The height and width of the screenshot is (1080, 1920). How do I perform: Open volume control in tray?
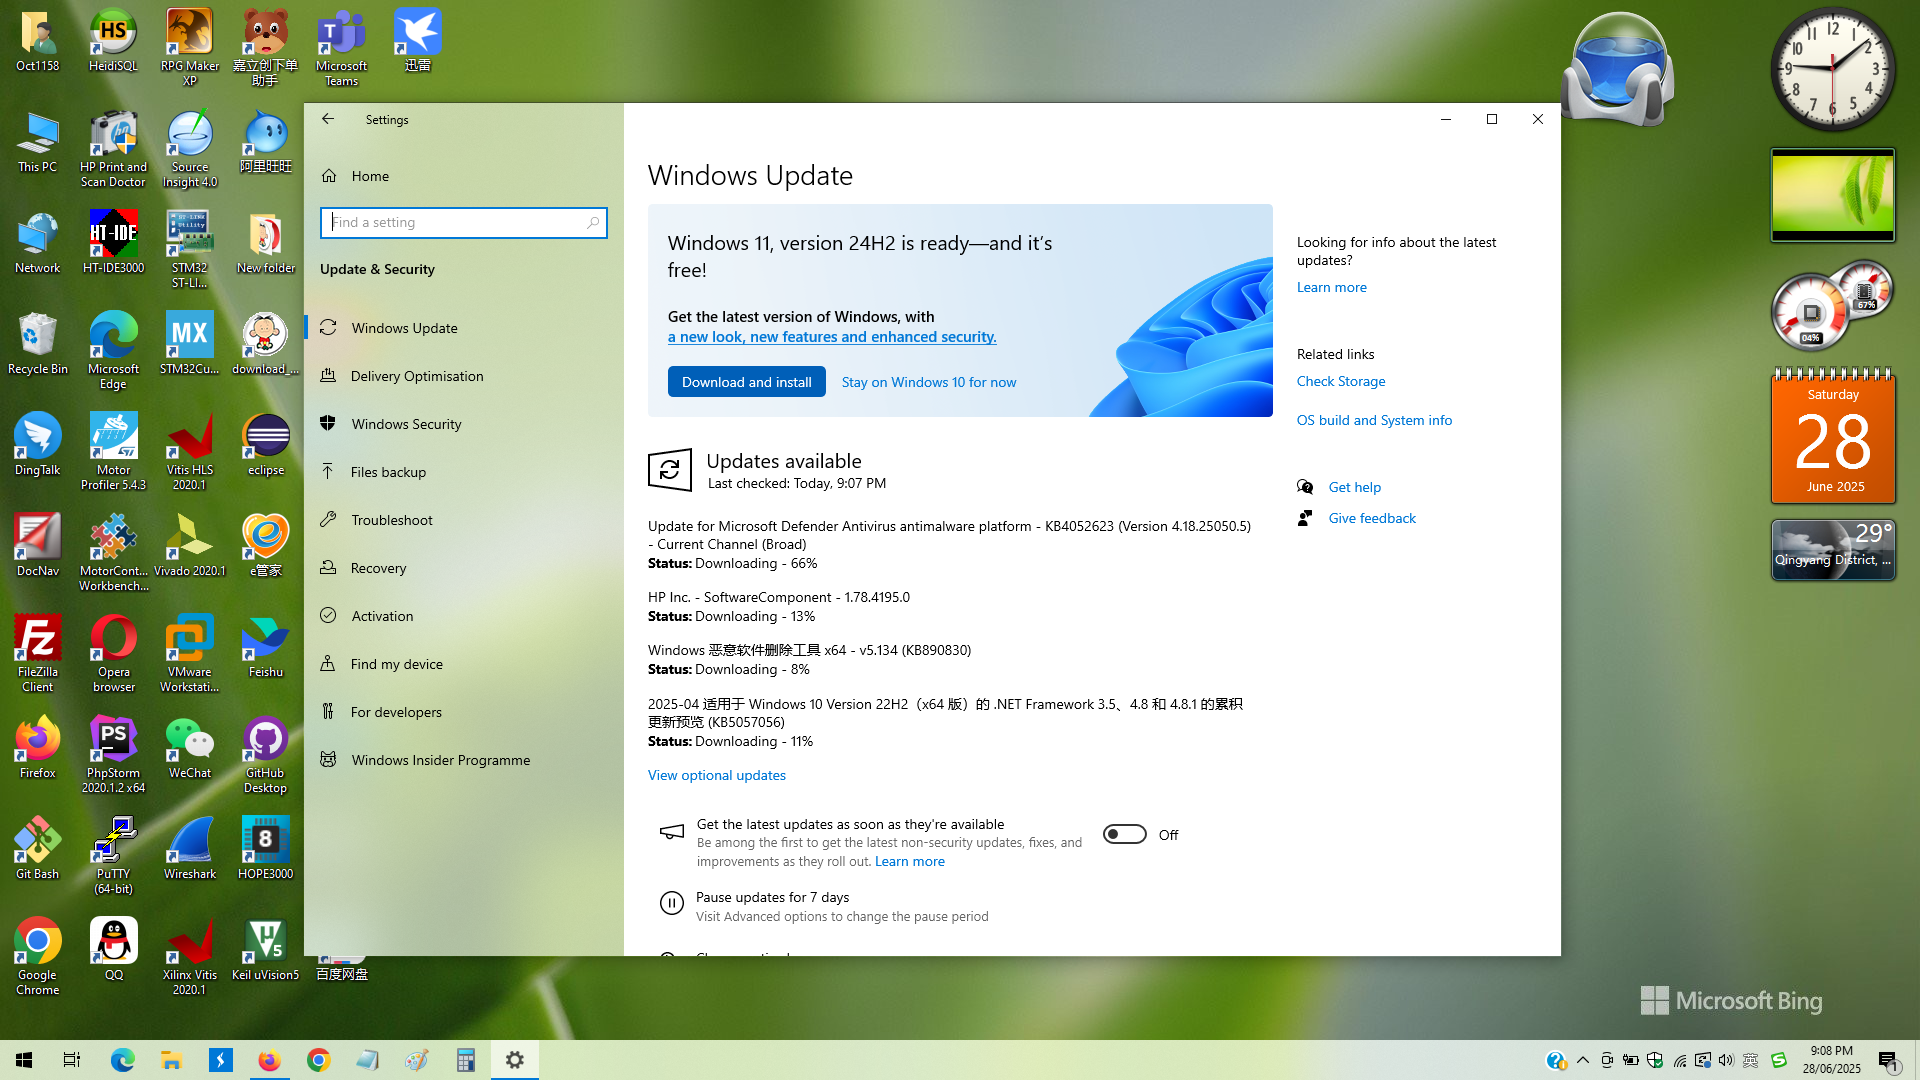pyautogui.click(x=1726, y=1060)
